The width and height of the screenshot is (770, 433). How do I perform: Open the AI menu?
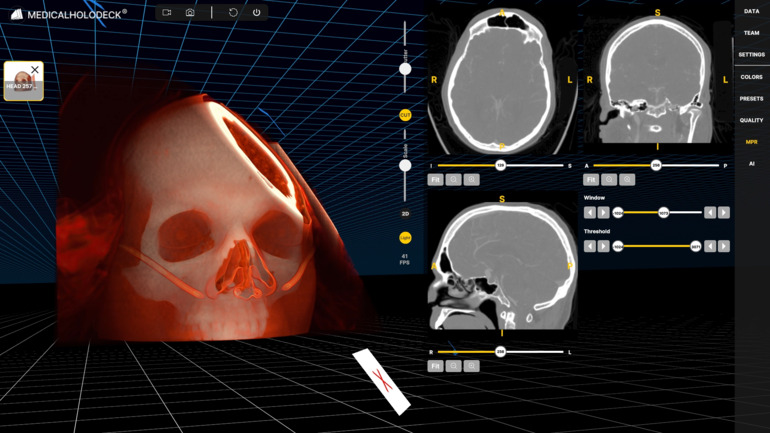(x=751, y=163)
